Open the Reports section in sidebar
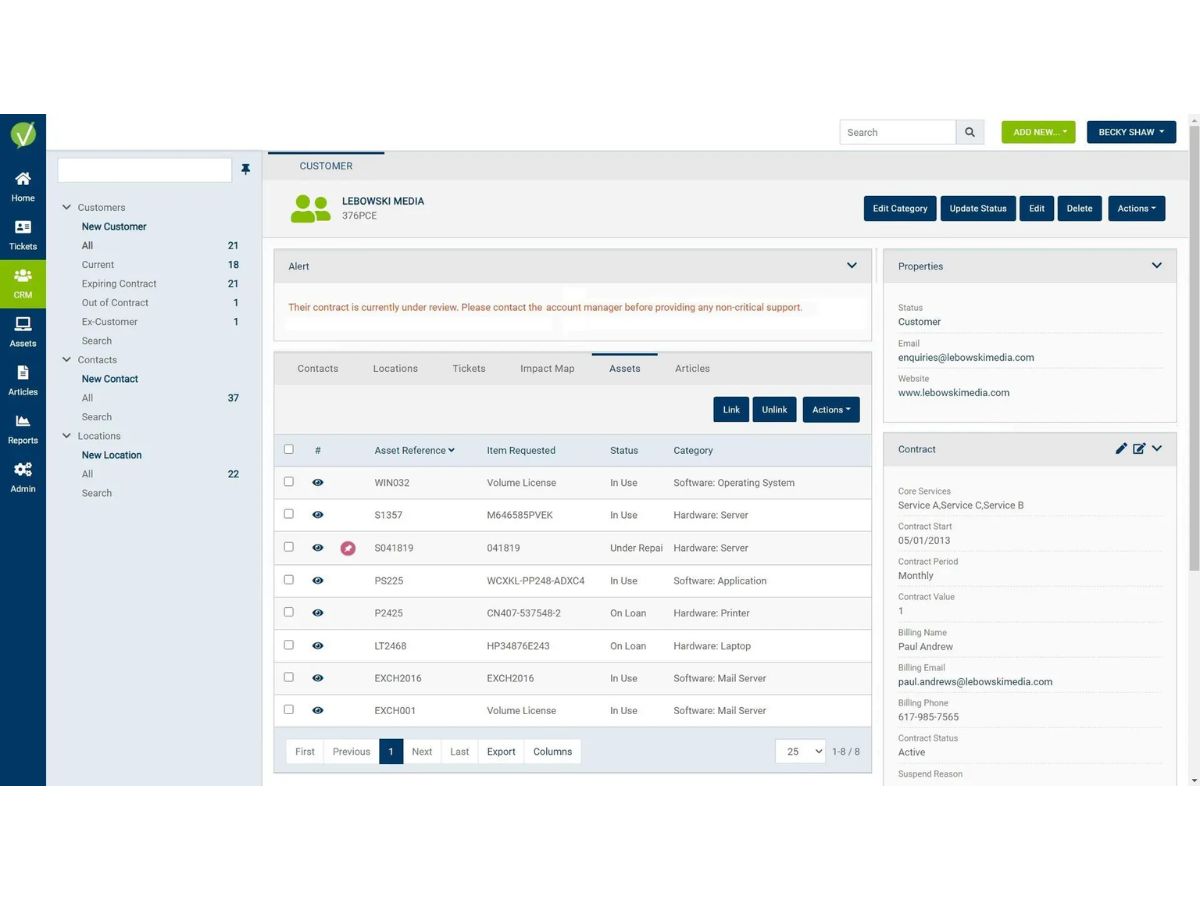This screenshot has height=900, width=1200. [x=23, y=429]
